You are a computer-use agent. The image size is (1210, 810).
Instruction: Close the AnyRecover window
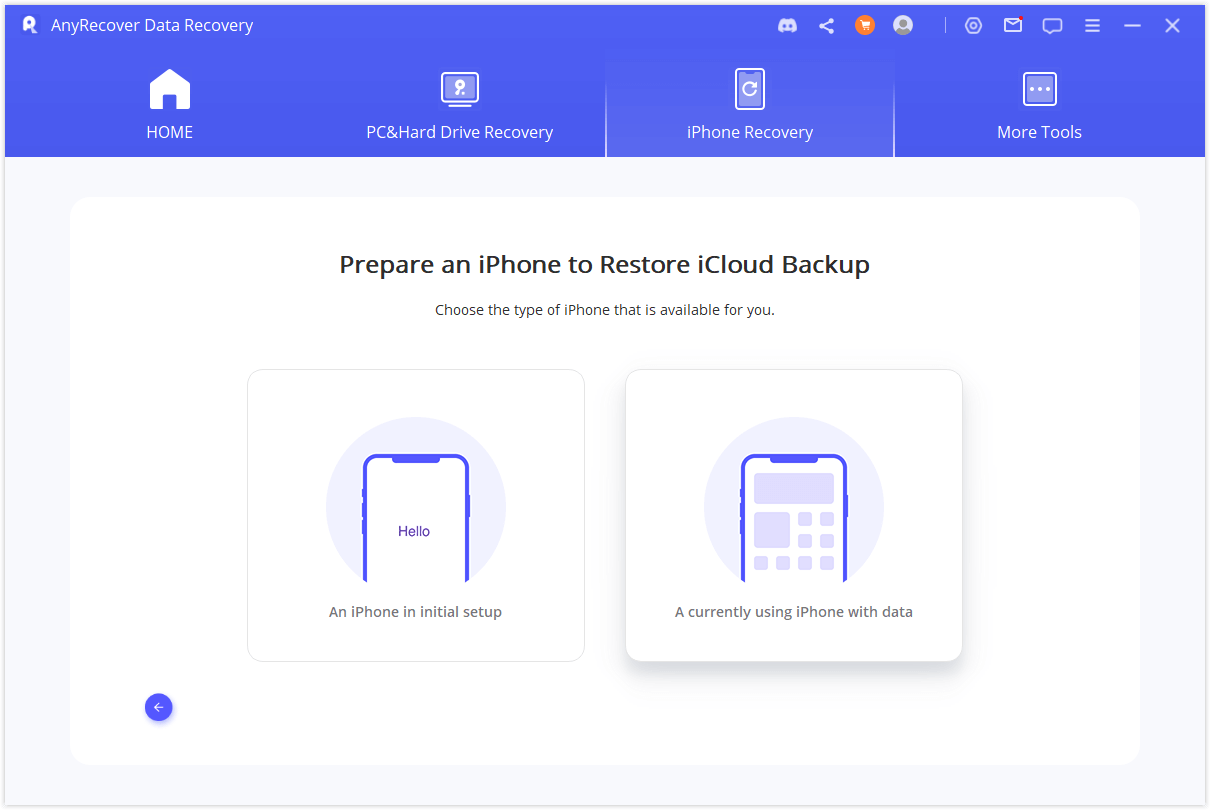point(1172,26)
